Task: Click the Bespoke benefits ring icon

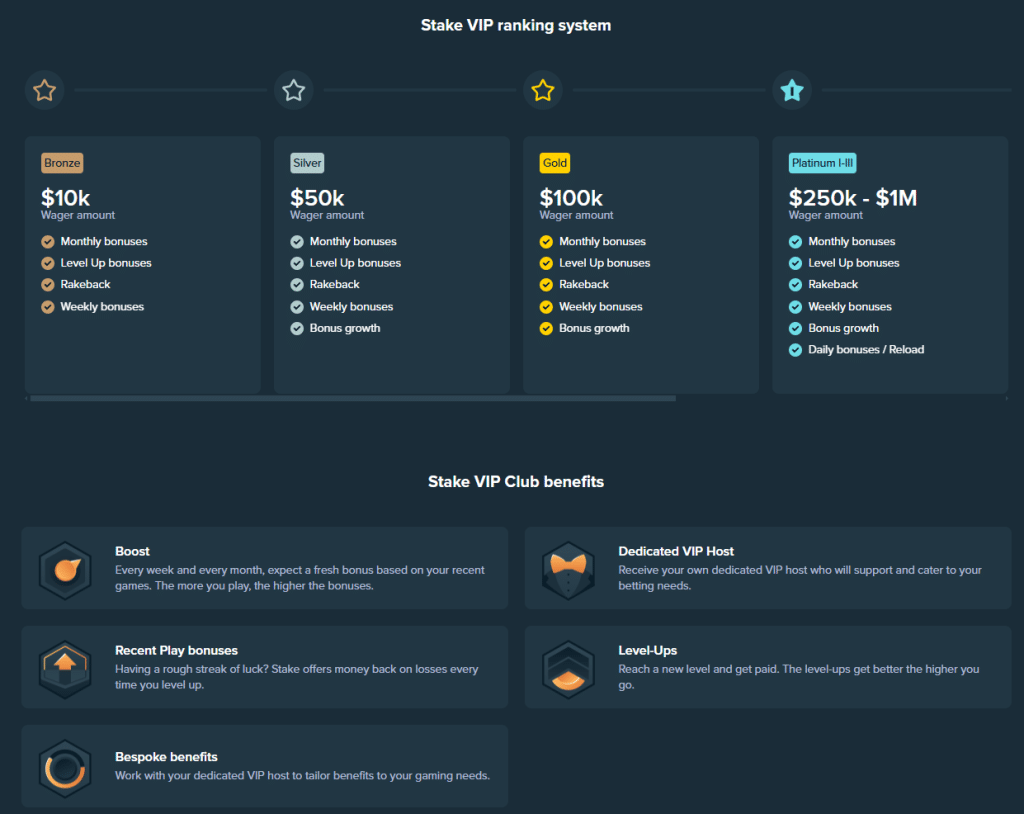Action: tap(65, 768)
